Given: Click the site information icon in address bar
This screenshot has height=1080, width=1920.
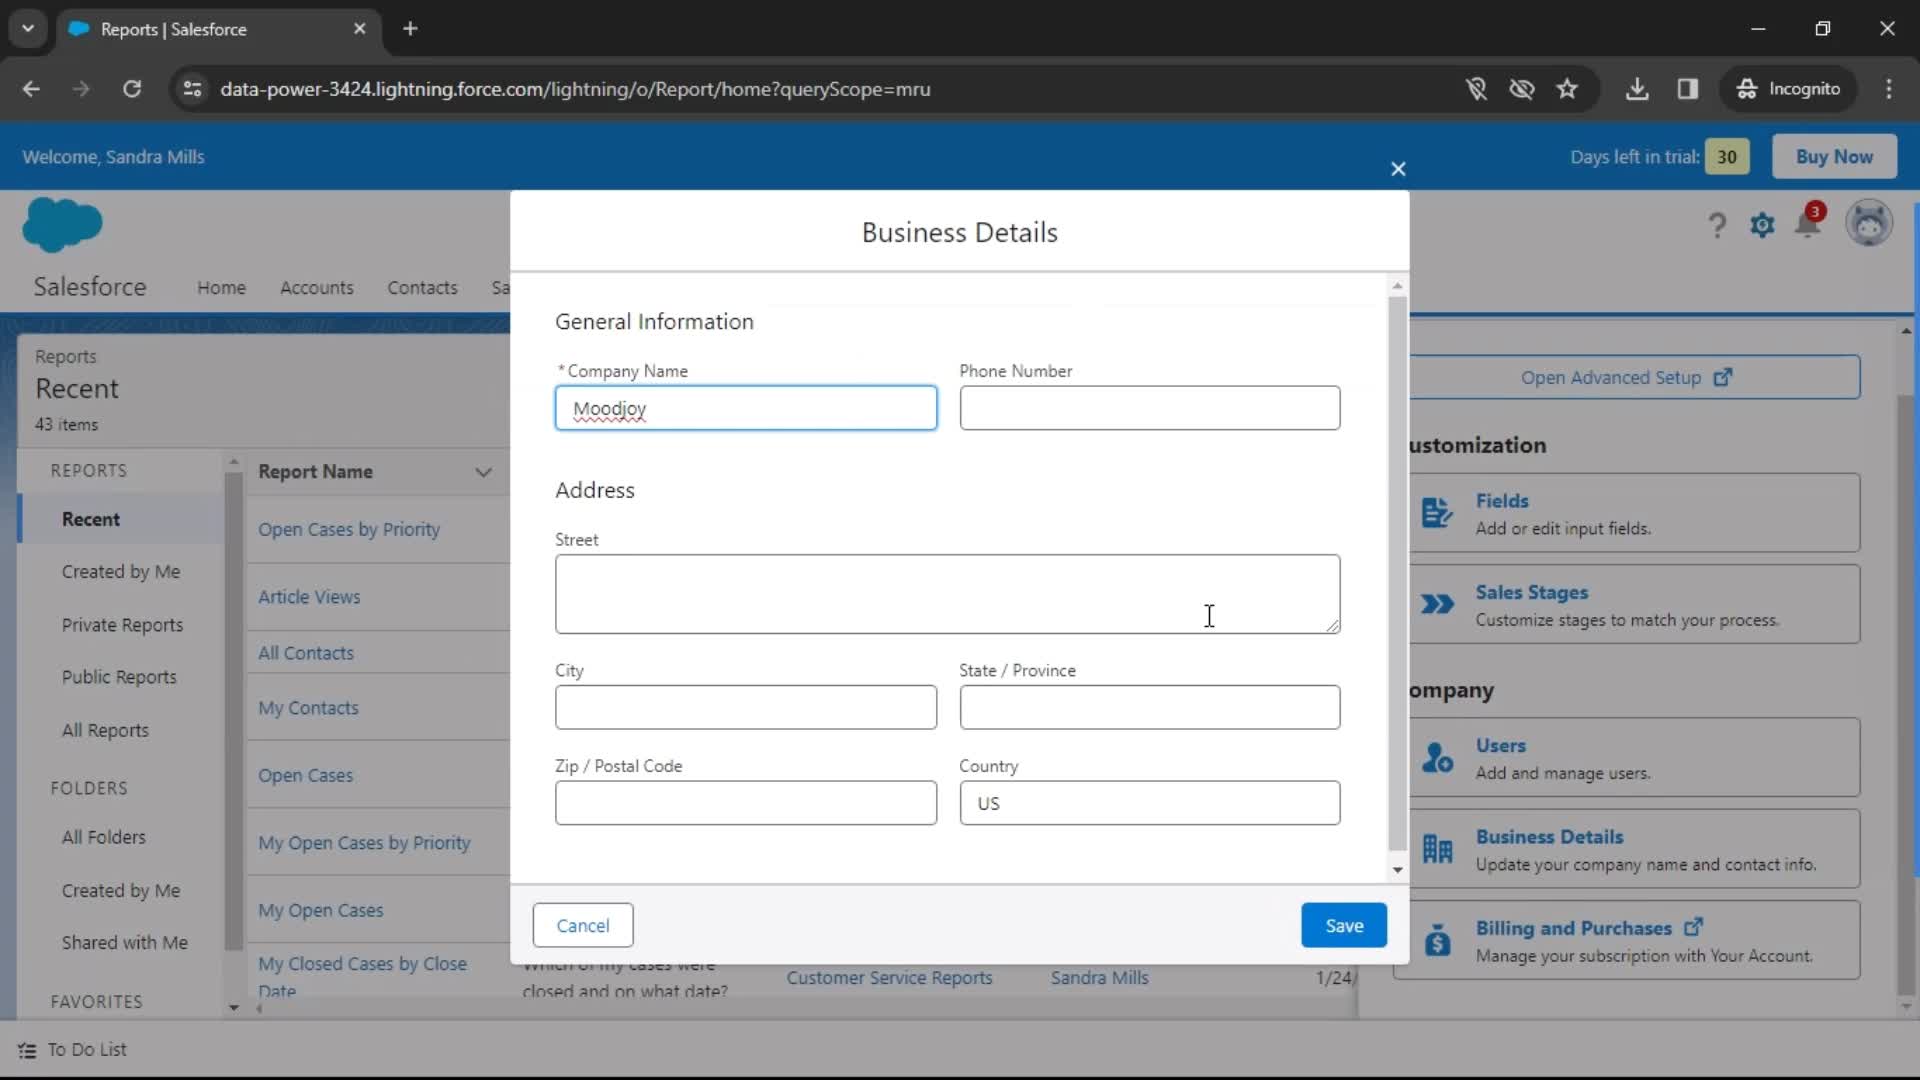Looking at the screenshot, I should pos(192,89).
